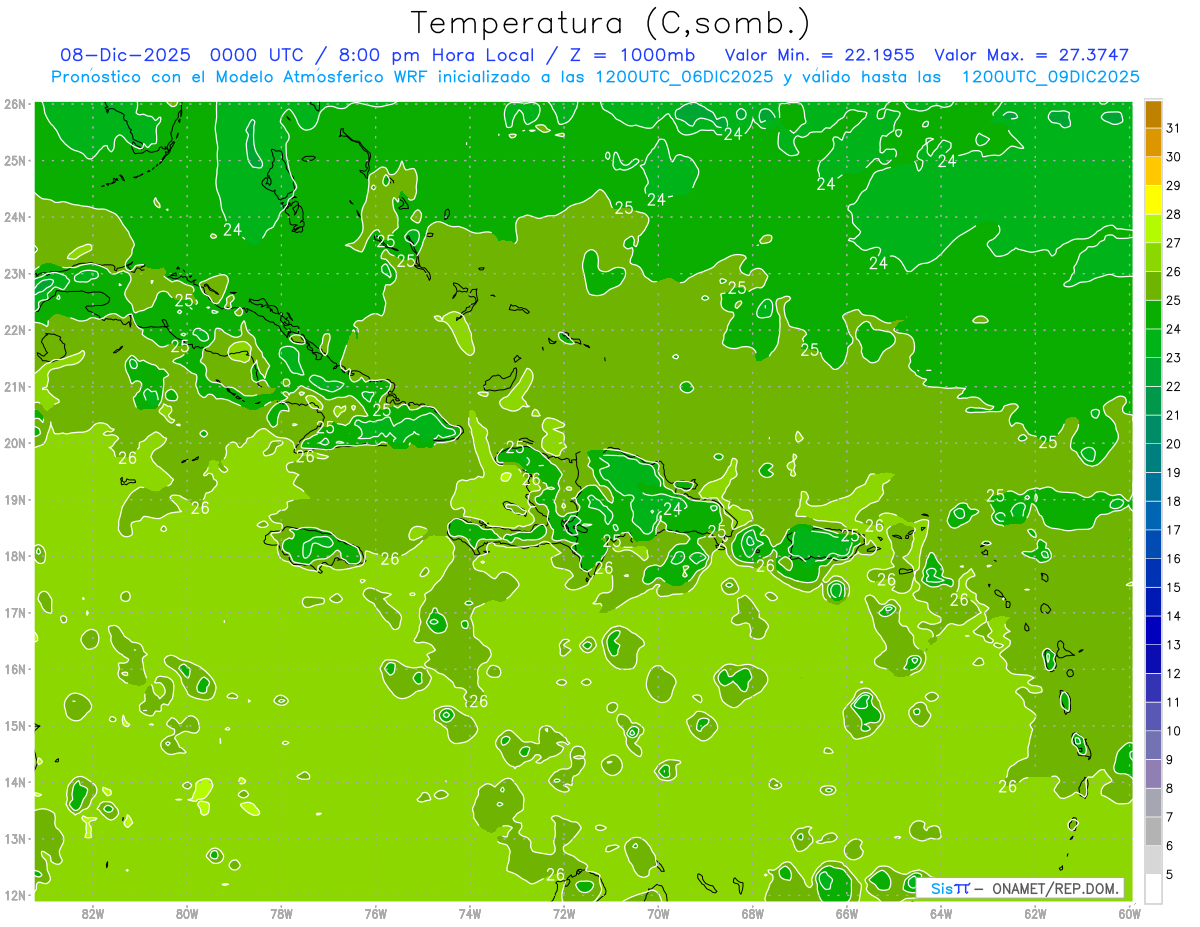
Task: Click the legend value 15
Action: (1173, 587)
